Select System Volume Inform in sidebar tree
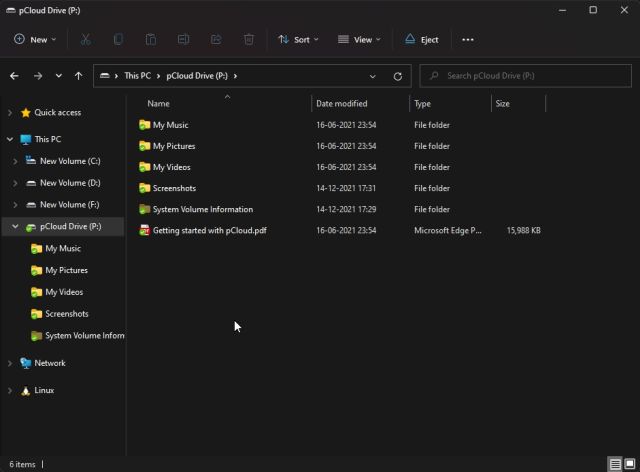 (85, 336)
